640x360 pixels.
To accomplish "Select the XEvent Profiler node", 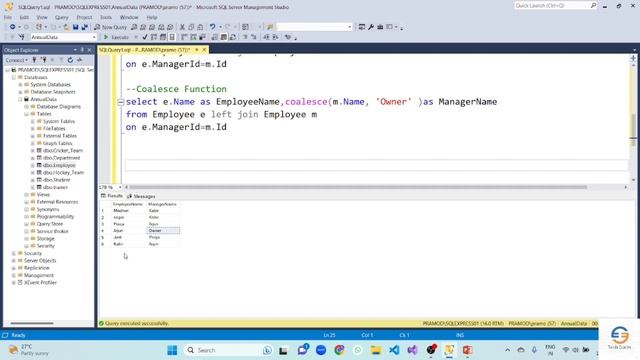I will pos(40,282).
